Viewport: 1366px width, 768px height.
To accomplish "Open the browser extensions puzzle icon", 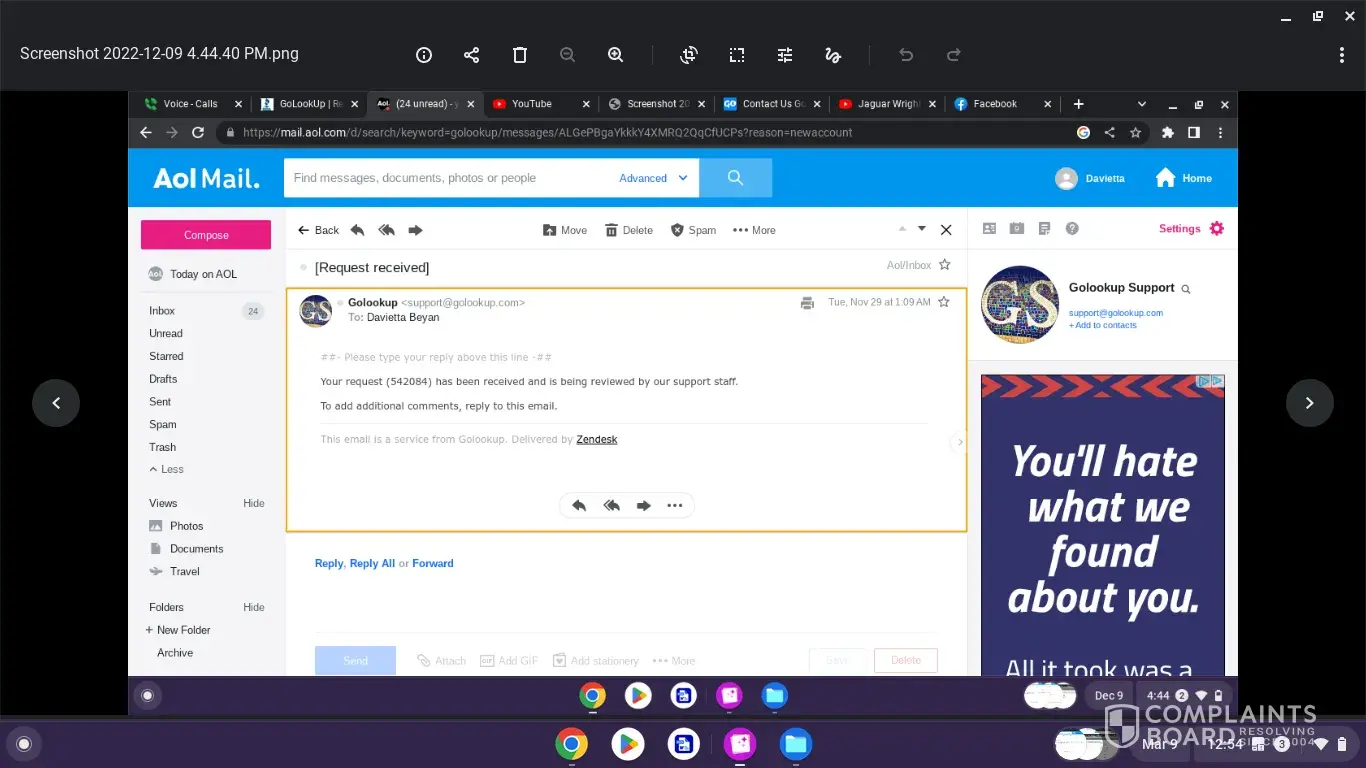I will 1167,132.
